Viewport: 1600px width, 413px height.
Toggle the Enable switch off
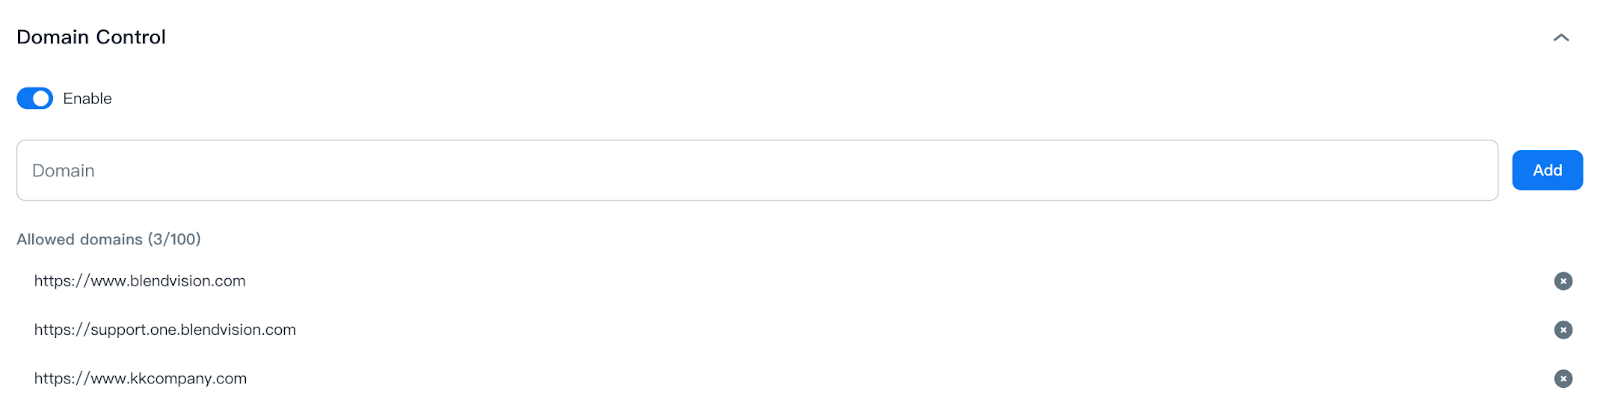coord(35,98)
